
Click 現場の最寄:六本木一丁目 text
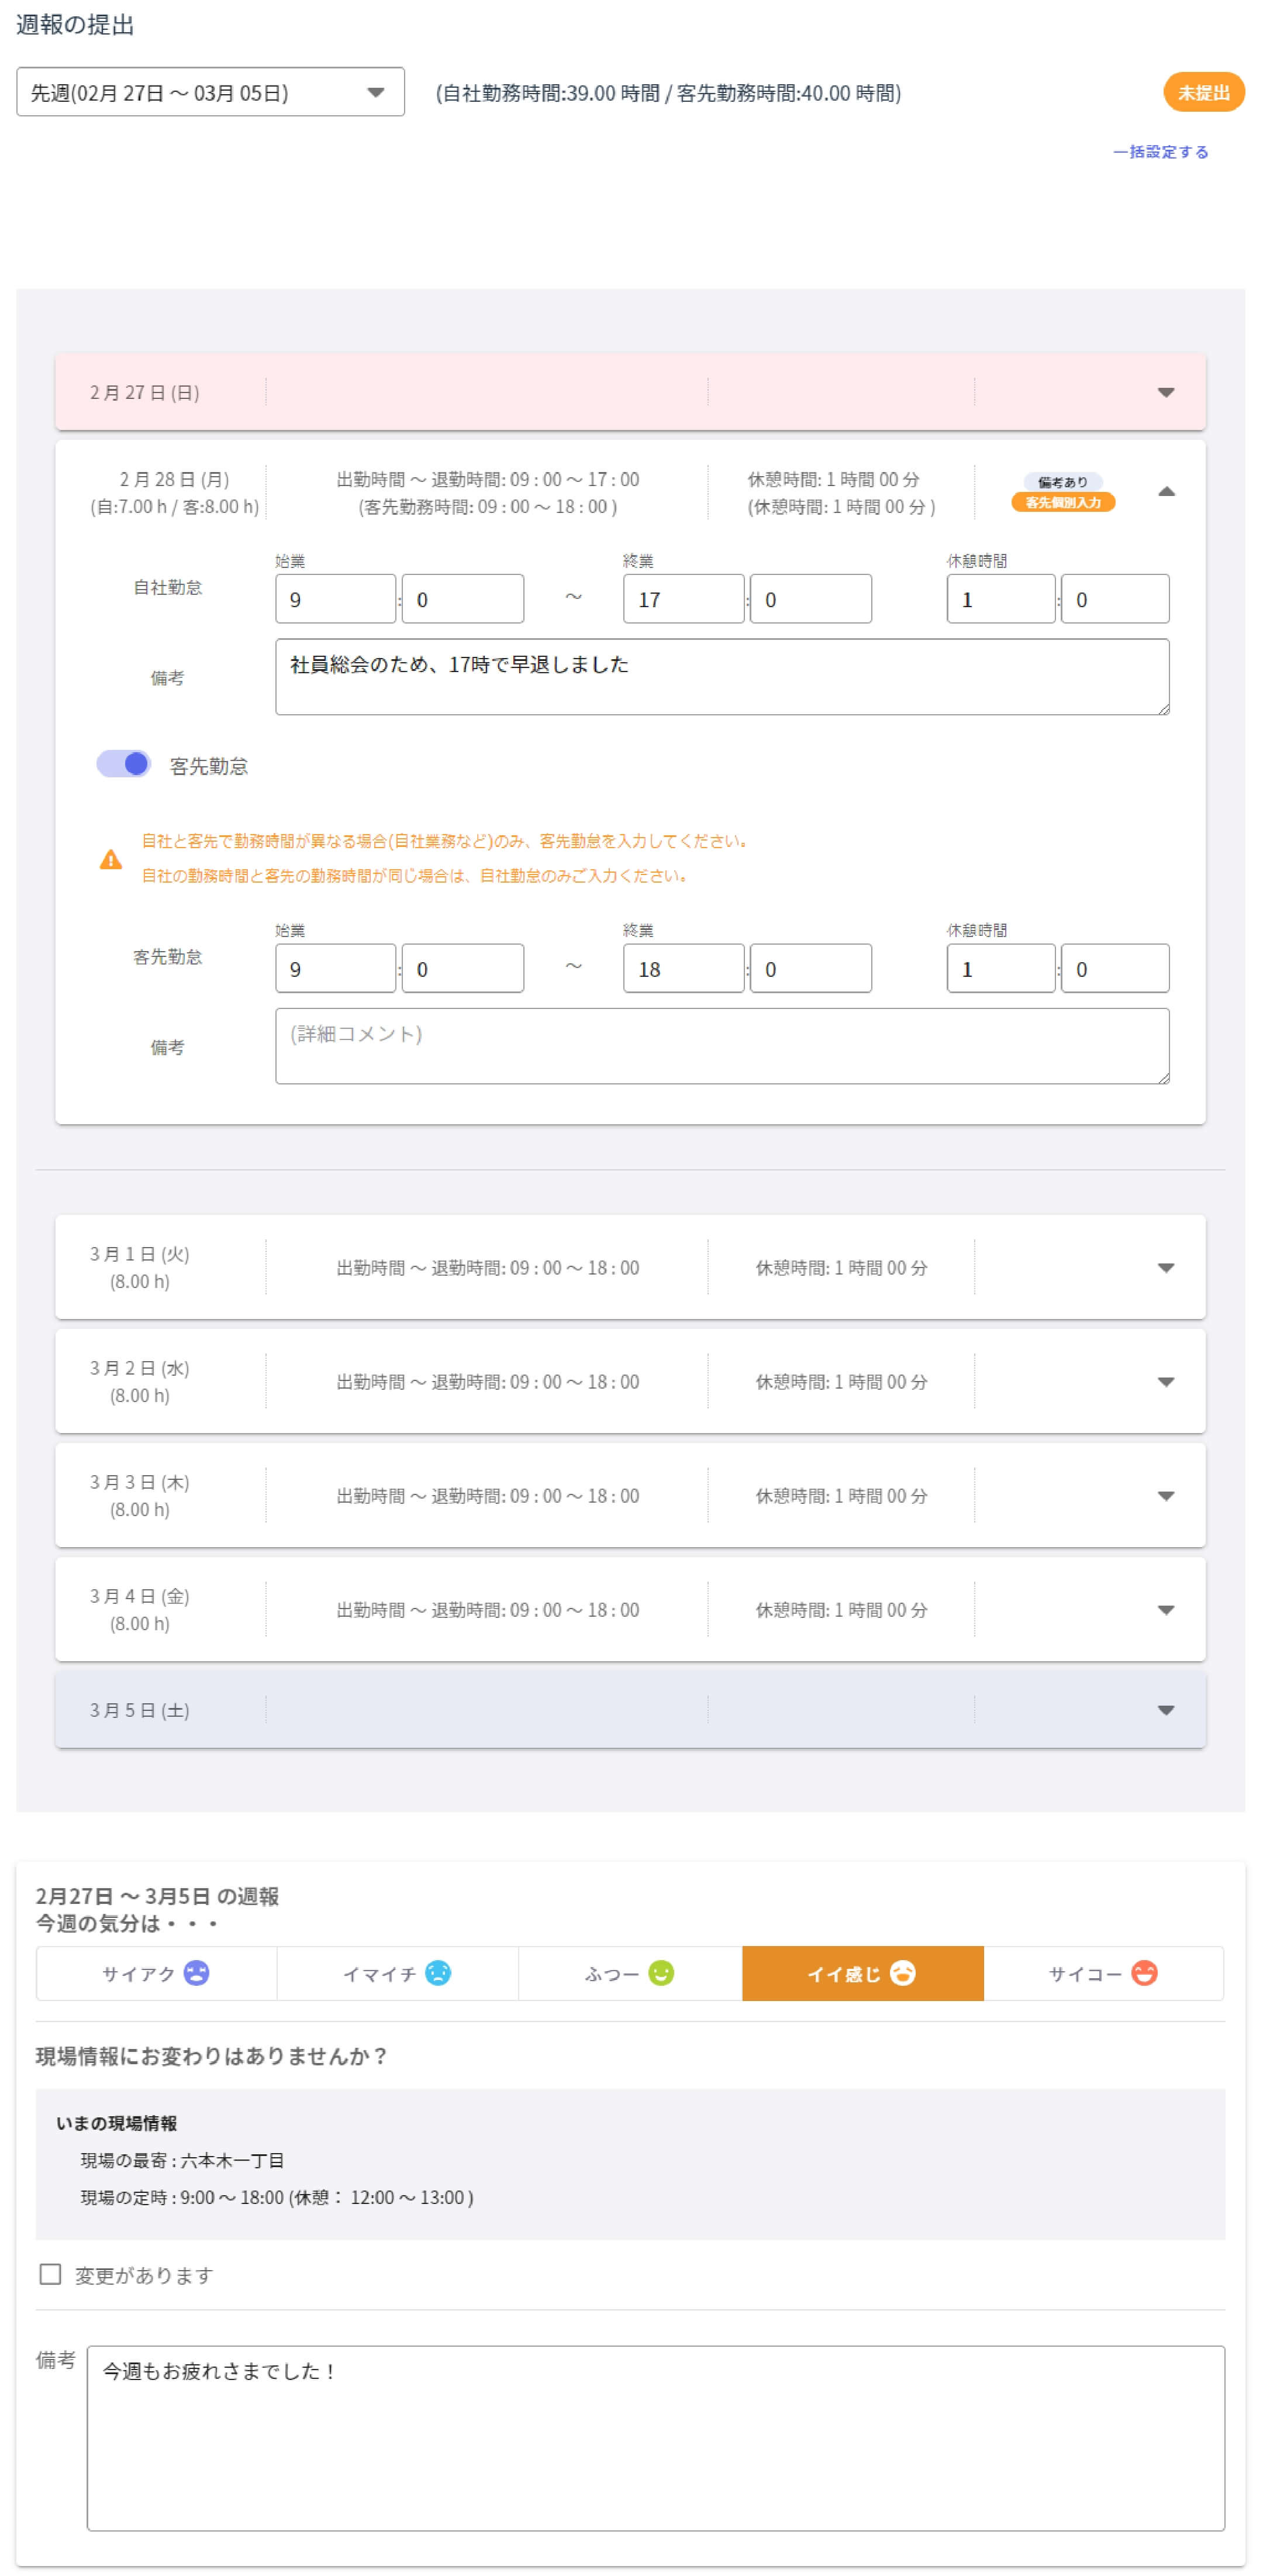pyautogui.click(x=182, y=2160)
